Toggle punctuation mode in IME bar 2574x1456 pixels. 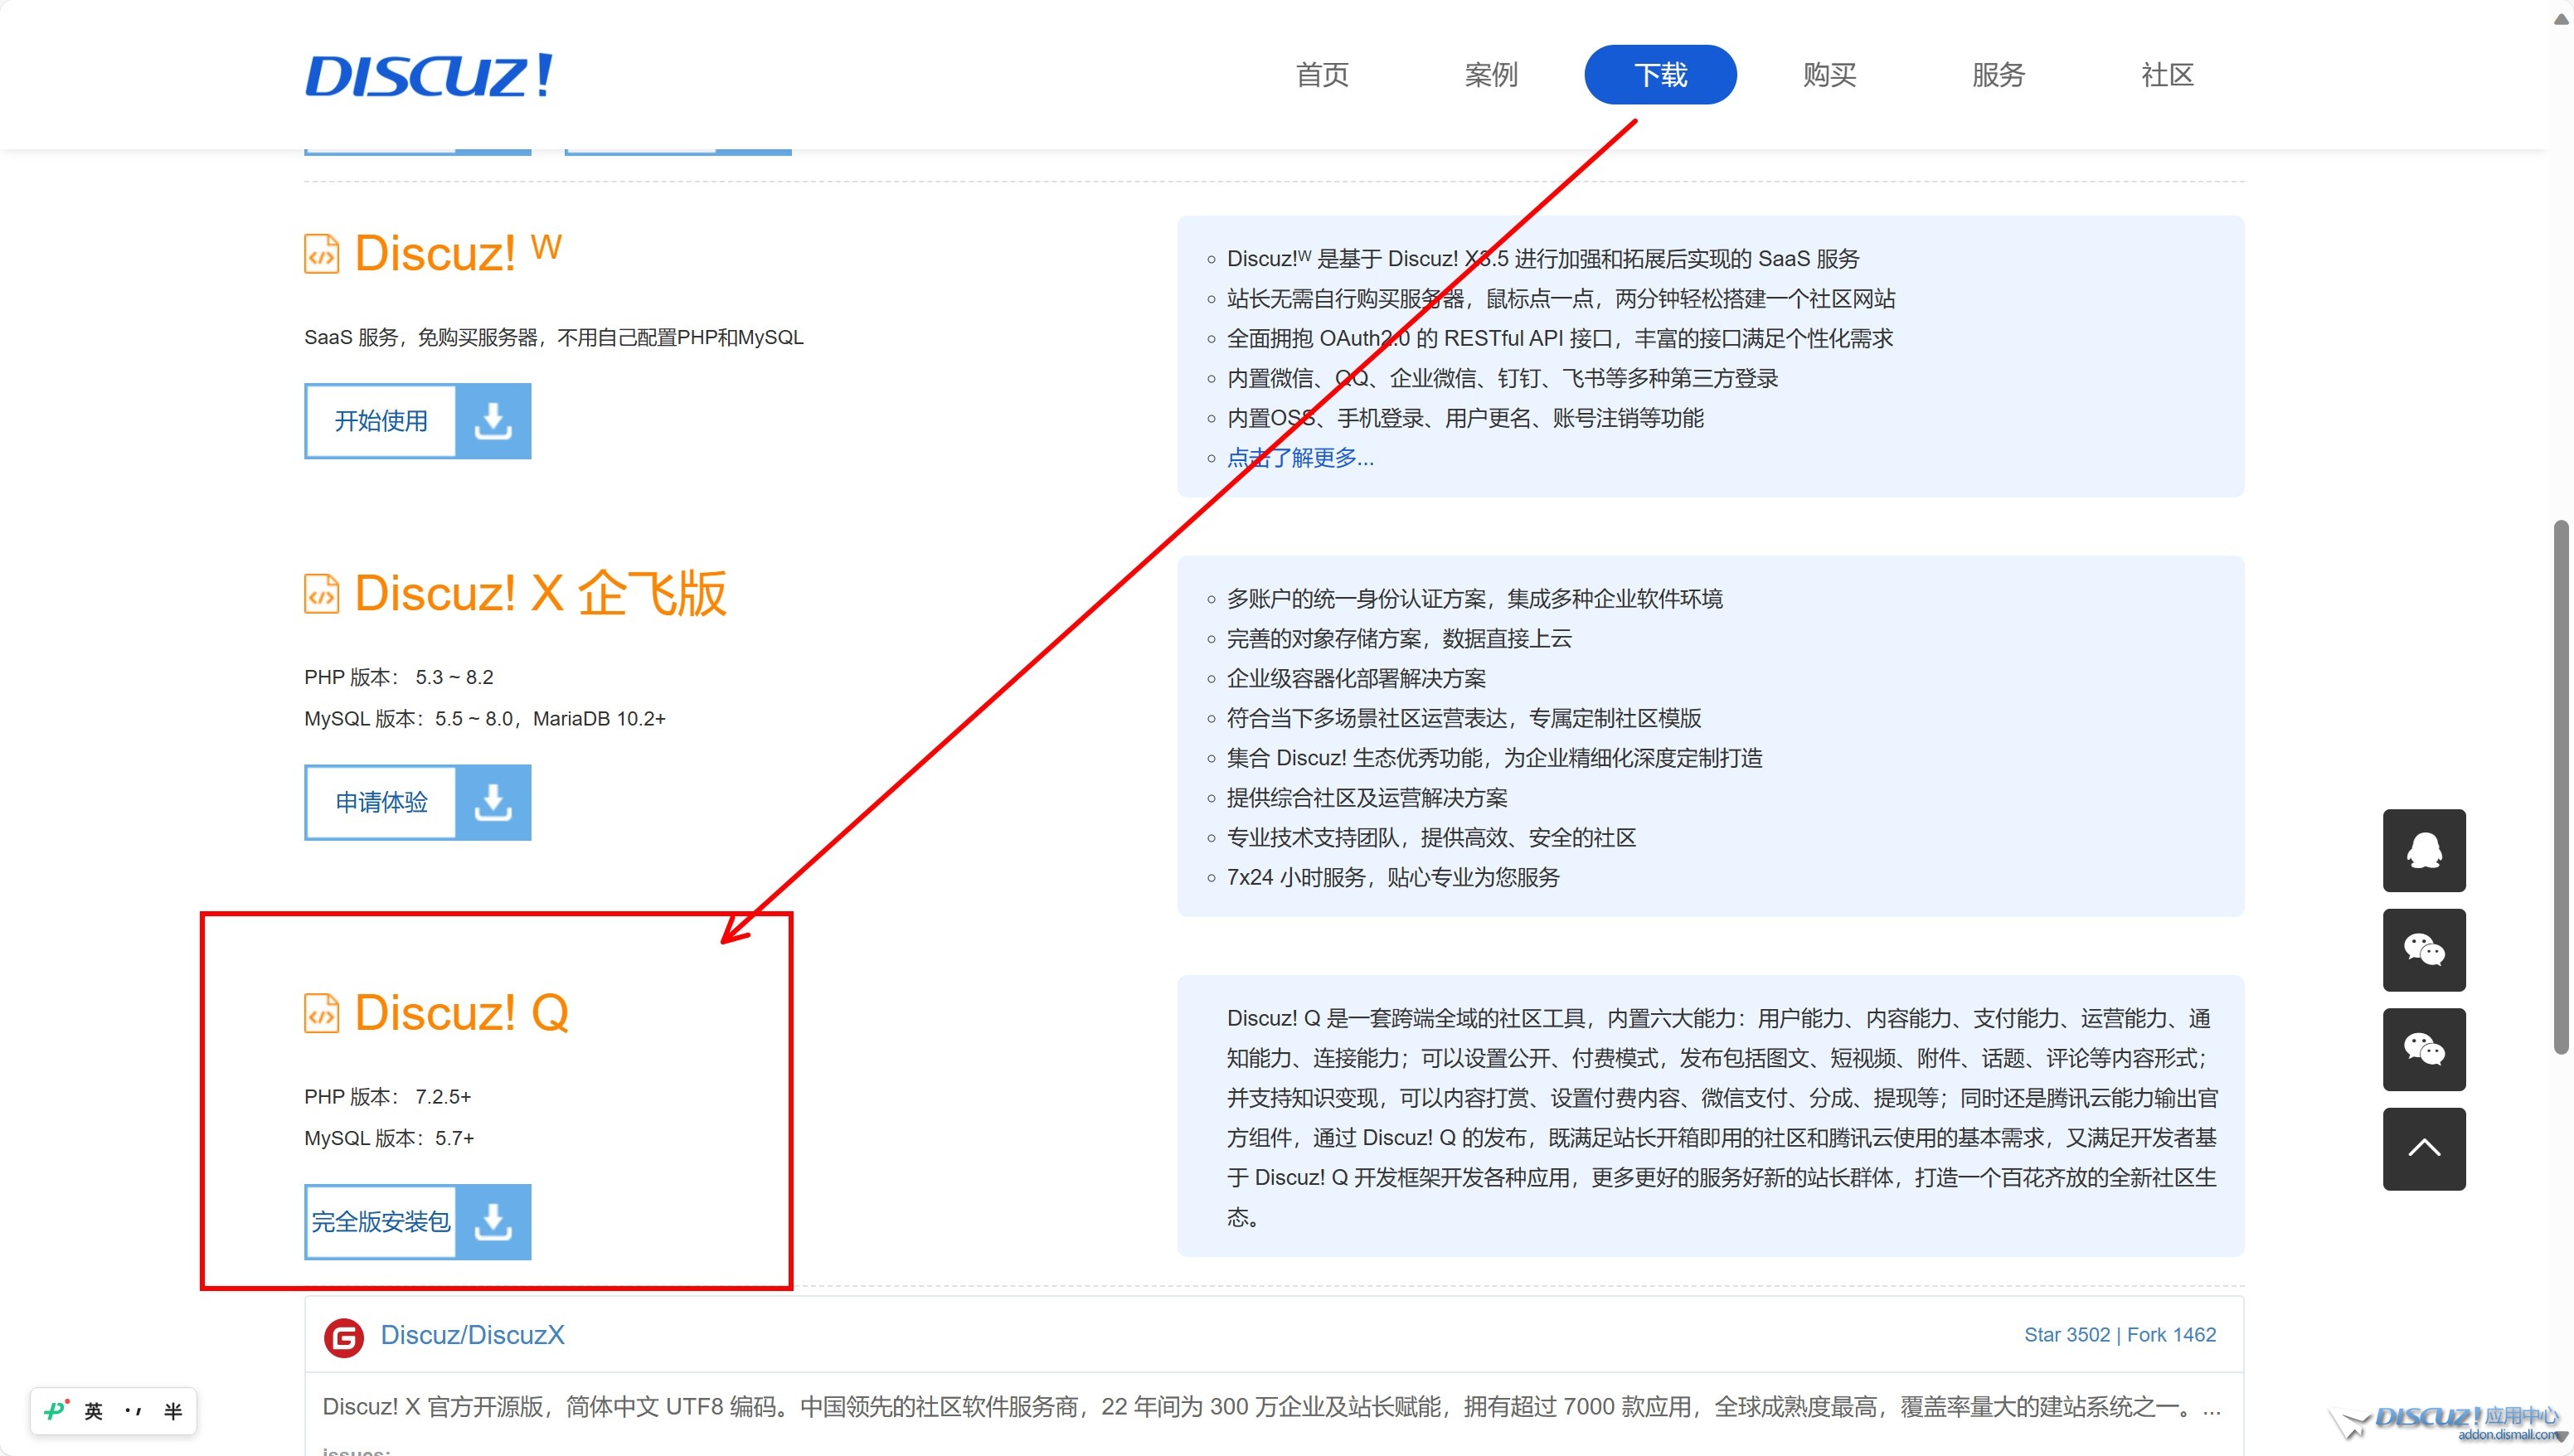tap(133, 1411)
